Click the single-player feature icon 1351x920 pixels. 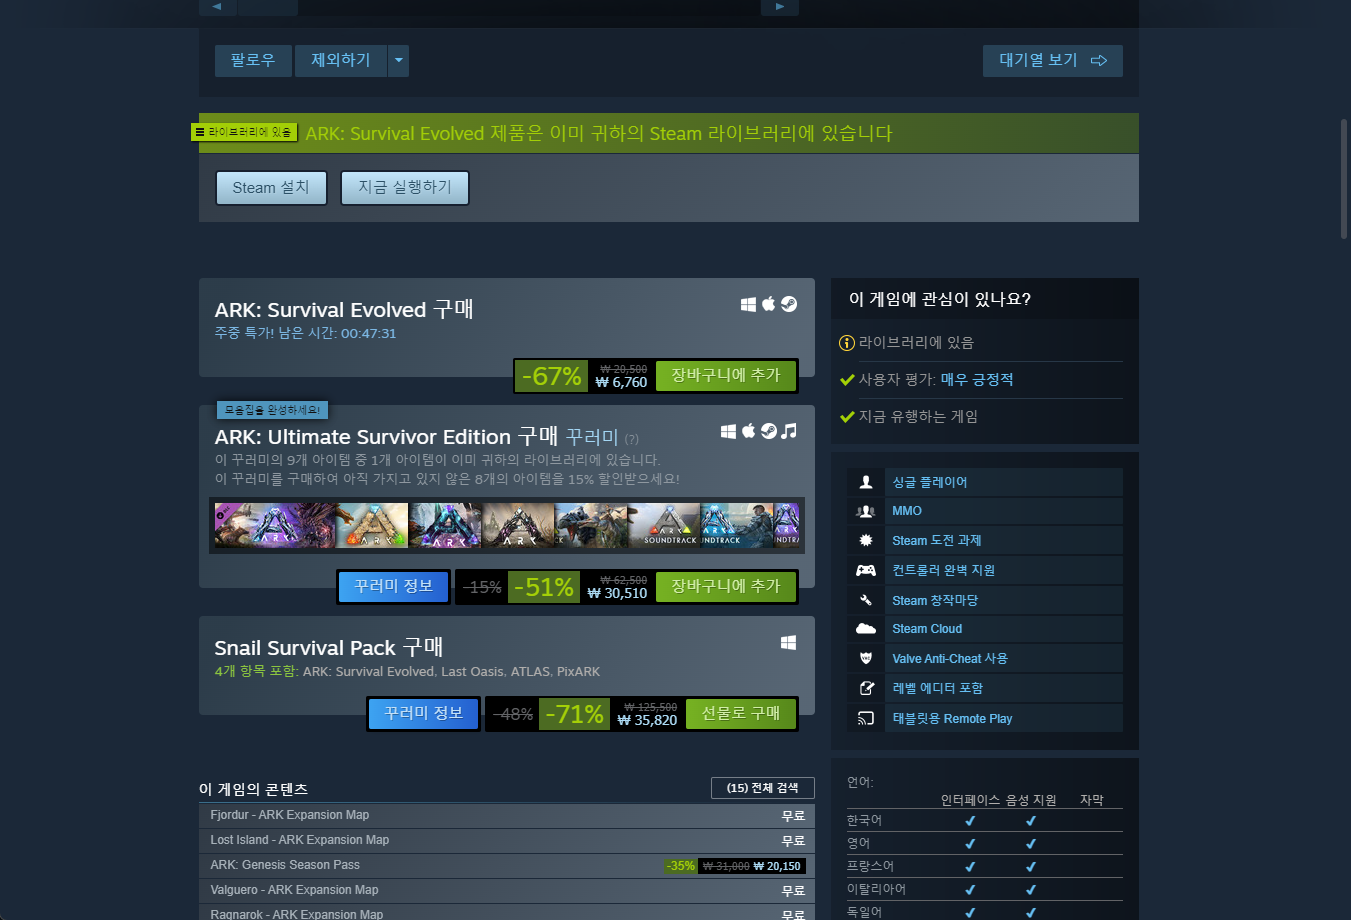click(x=866, y=482)
